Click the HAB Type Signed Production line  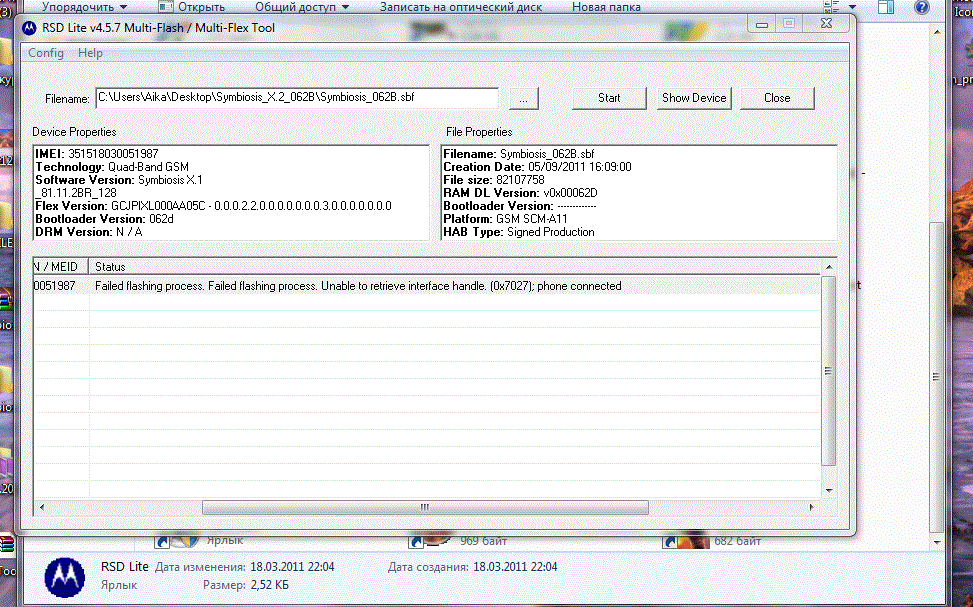519,232
